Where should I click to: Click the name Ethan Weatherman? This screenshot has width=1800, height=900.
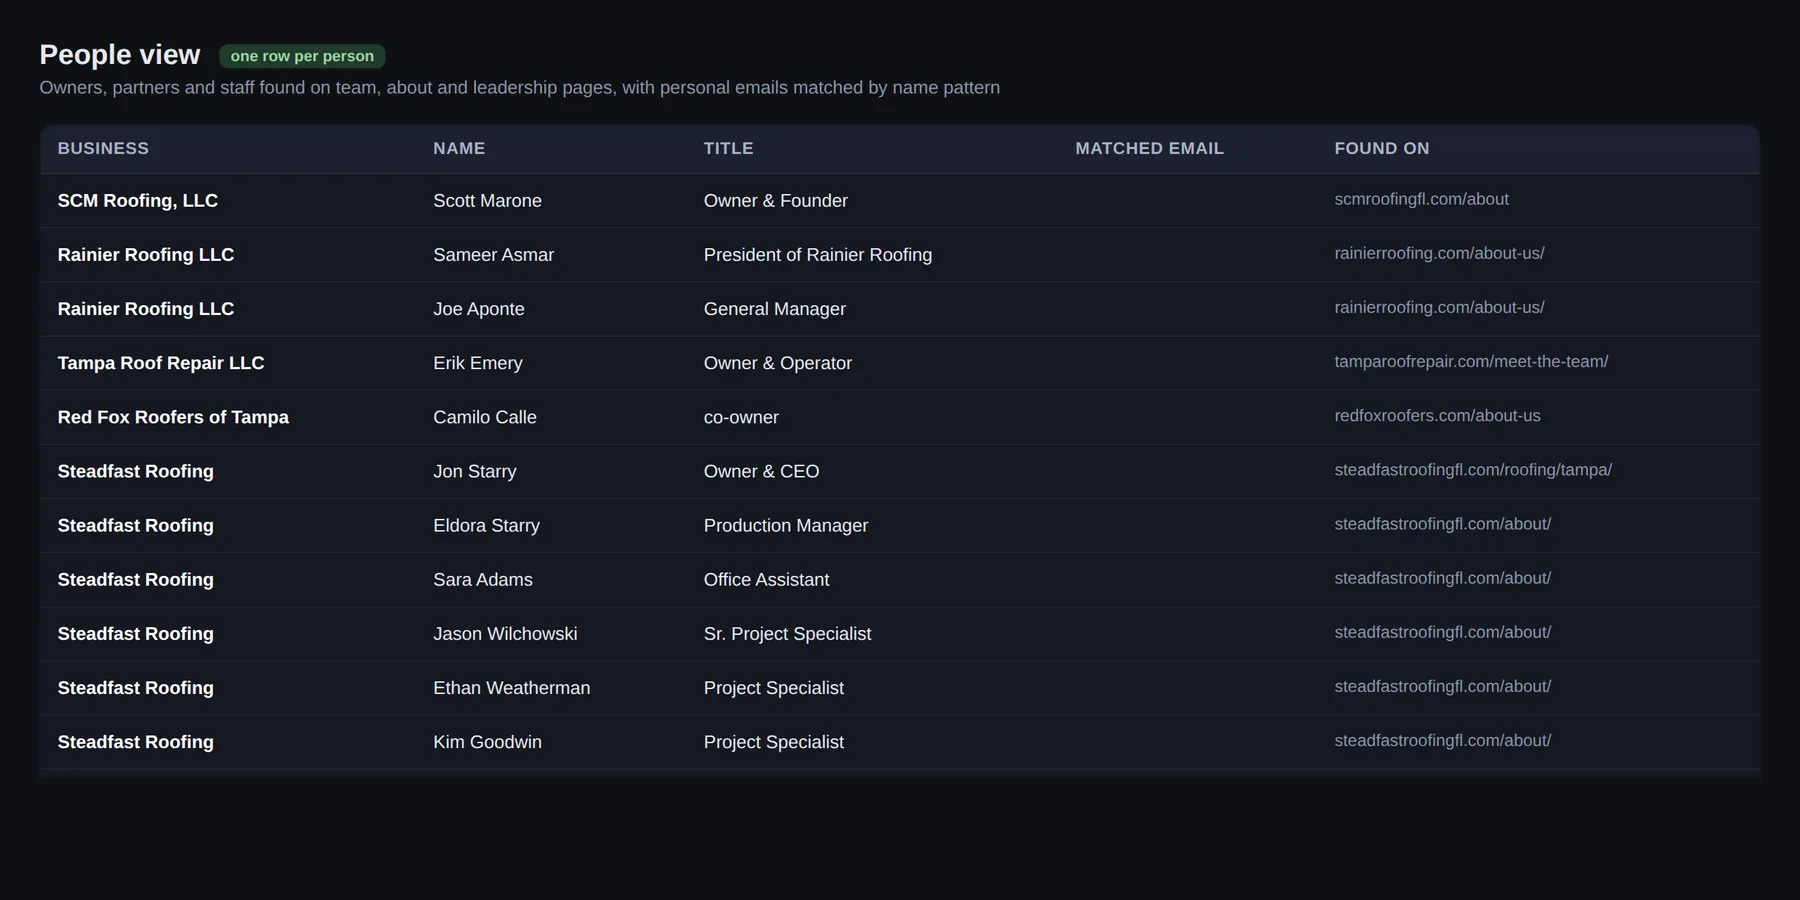(x=512, y=687)
